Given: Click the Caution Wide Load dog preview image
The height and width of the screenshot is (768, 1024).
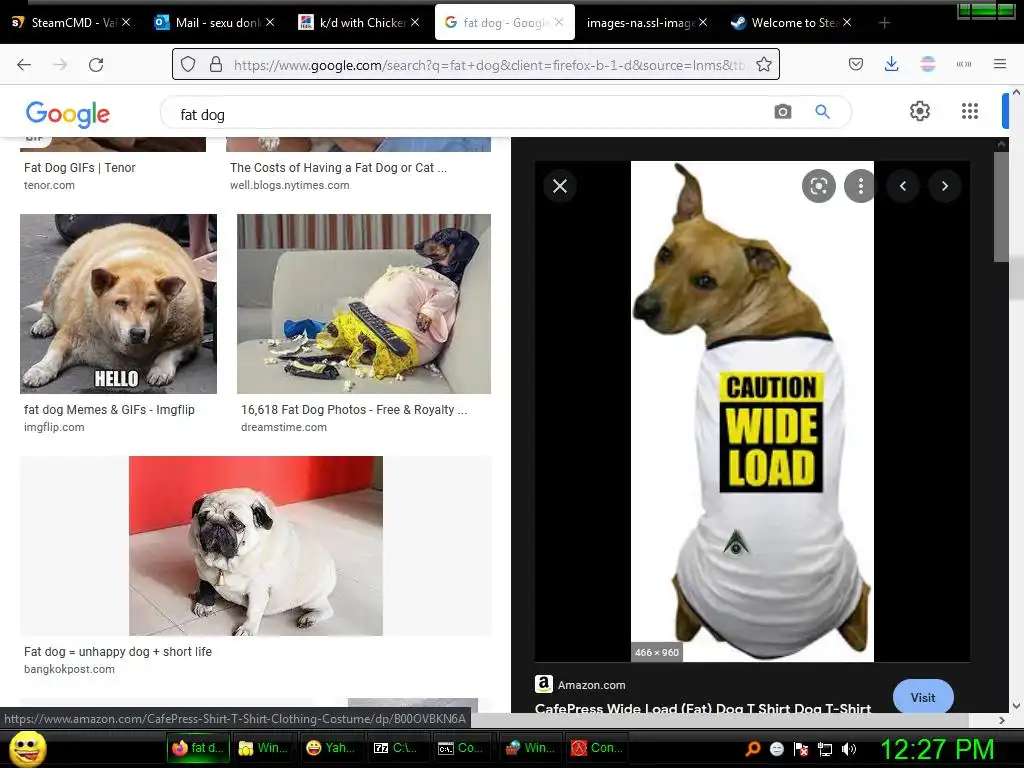Looking at the screenshot, I should 752,411.
